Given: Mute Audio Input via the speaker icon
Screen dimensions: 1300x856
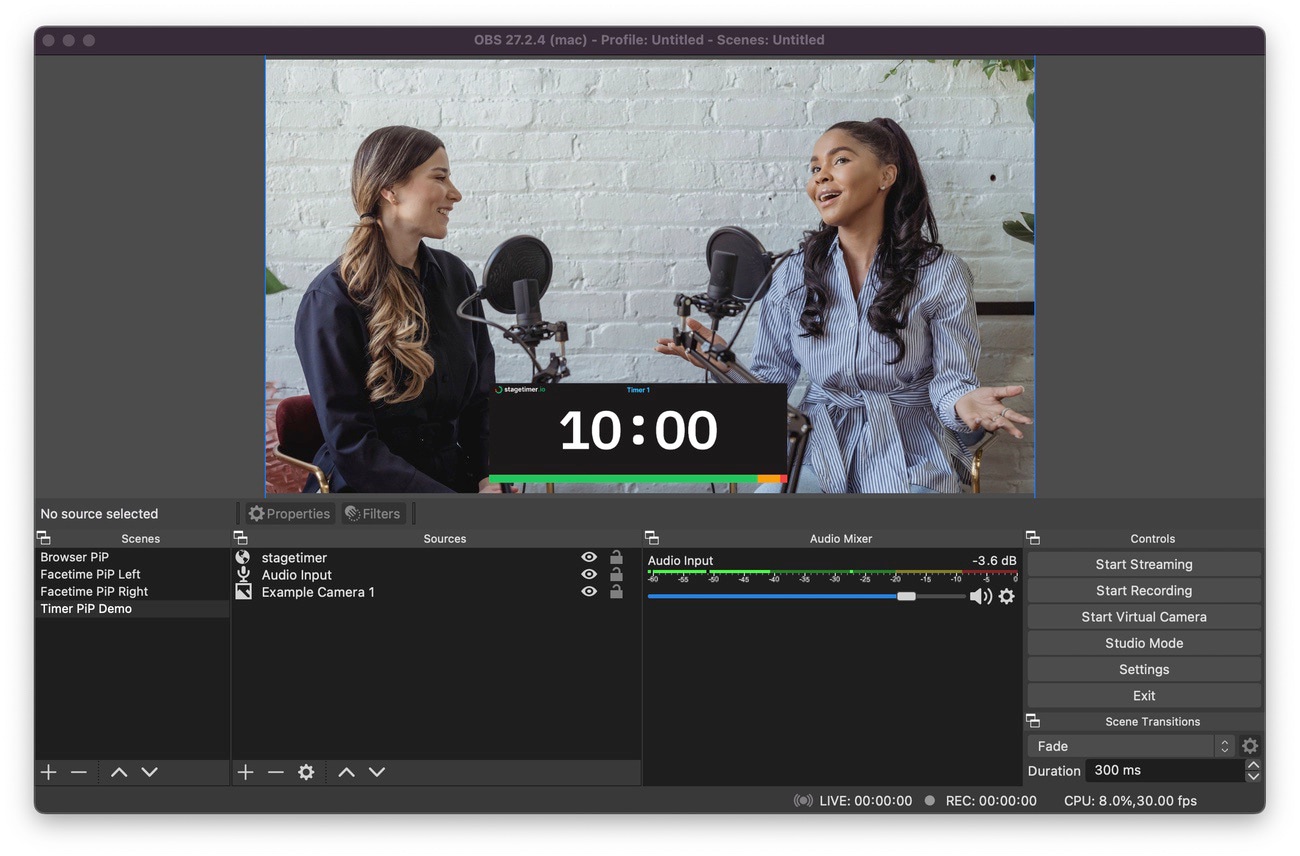Looking at the screenshot, I should (x=981, y=596).
